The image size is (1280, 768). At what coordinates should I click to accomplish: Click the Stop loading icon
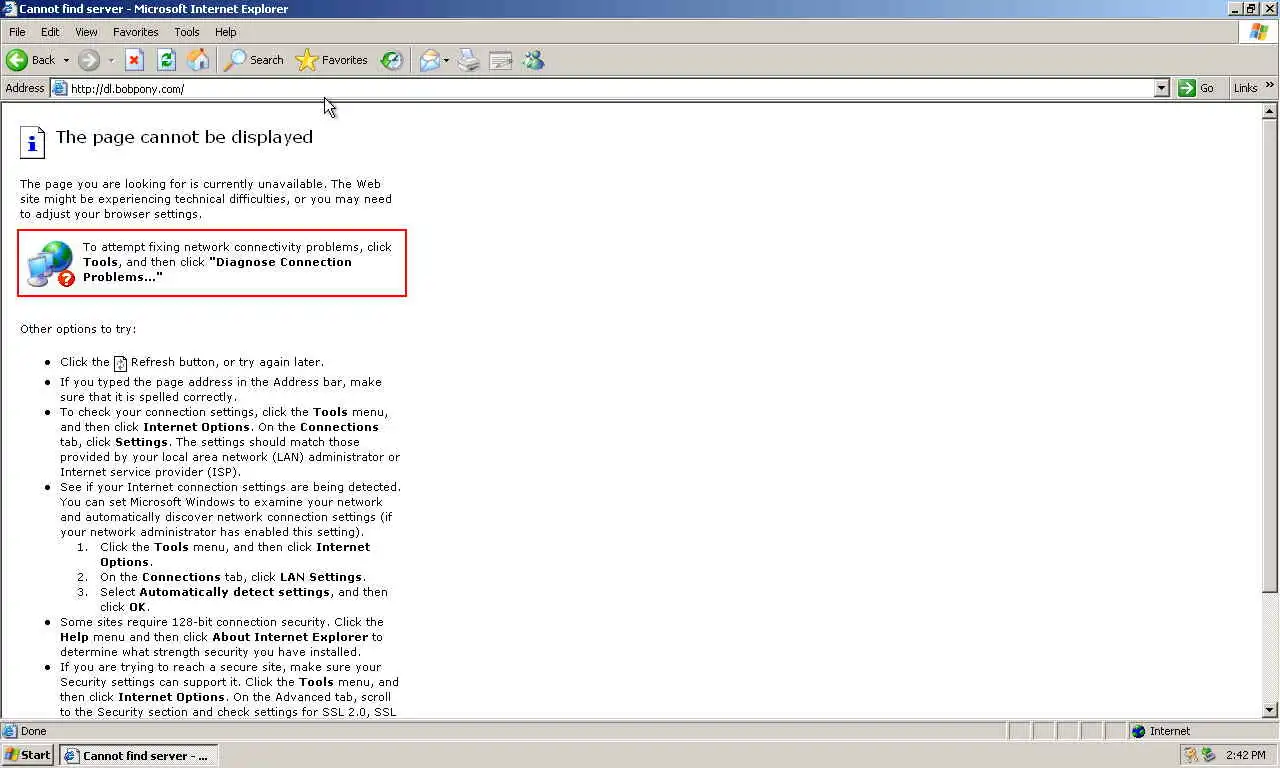(134, 60)
